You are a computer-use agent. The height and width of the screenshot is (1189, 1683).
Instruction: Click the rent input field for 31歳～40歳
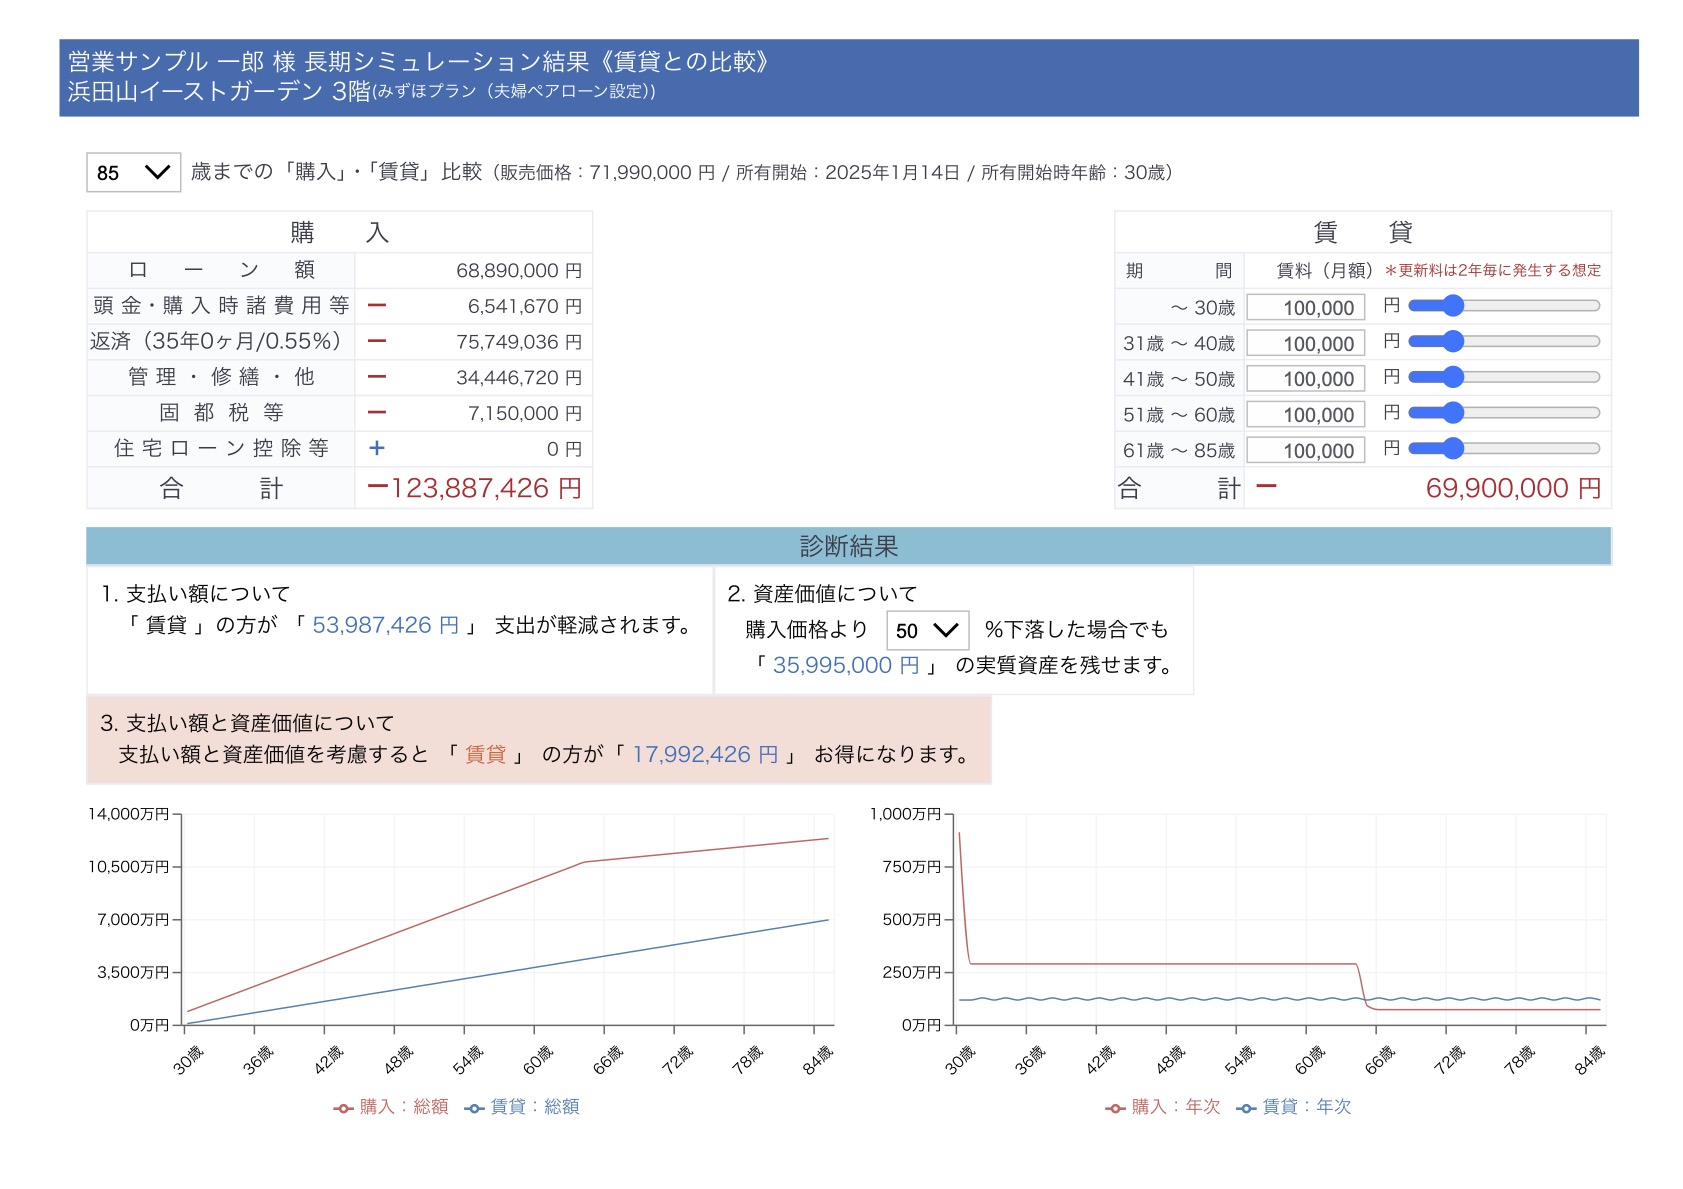tap(1305, 343)
